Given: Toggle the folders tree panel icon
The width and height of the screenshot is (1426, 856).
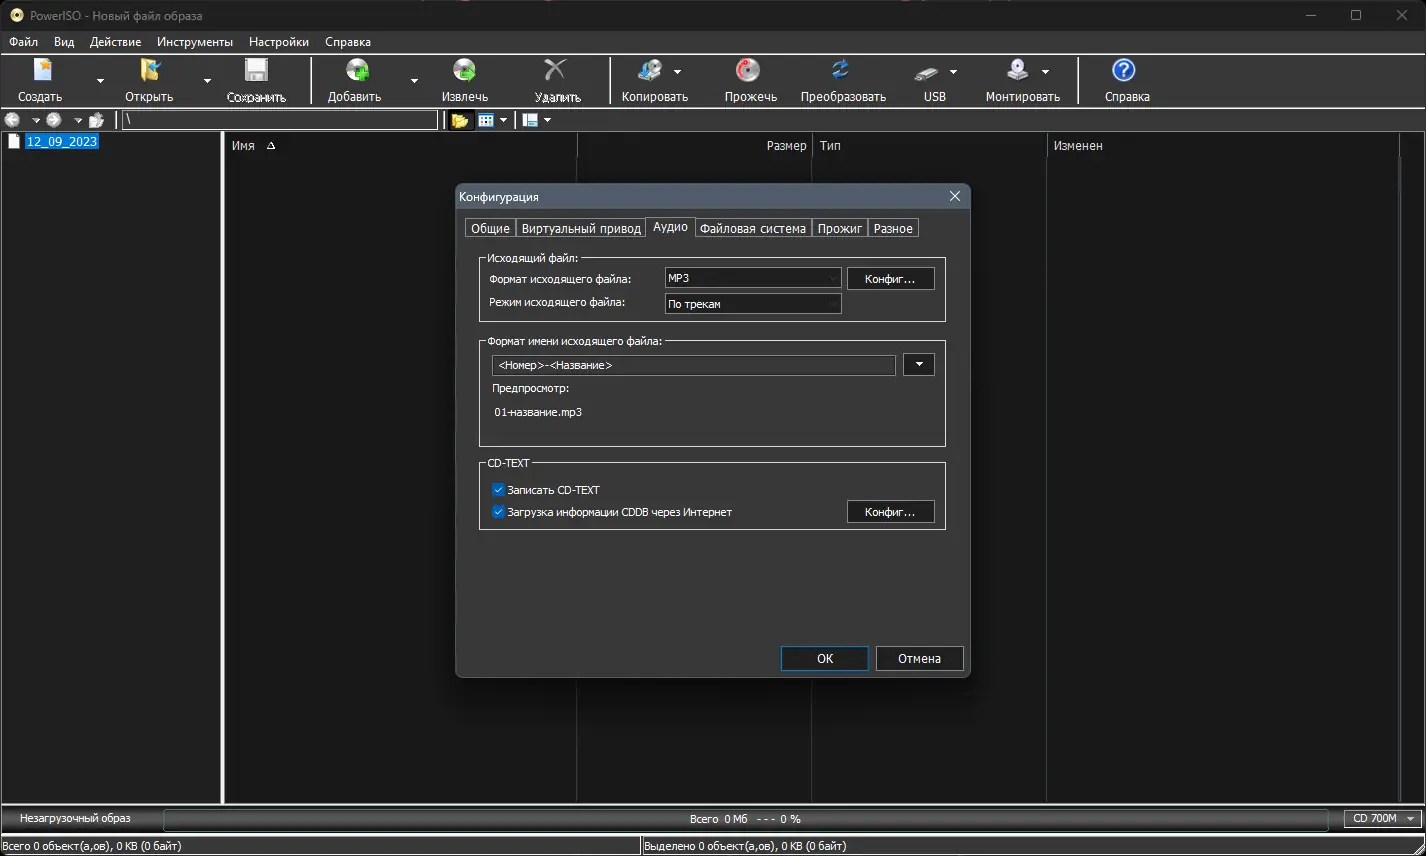Looking at the screenshot, I should tap(460, 120).
